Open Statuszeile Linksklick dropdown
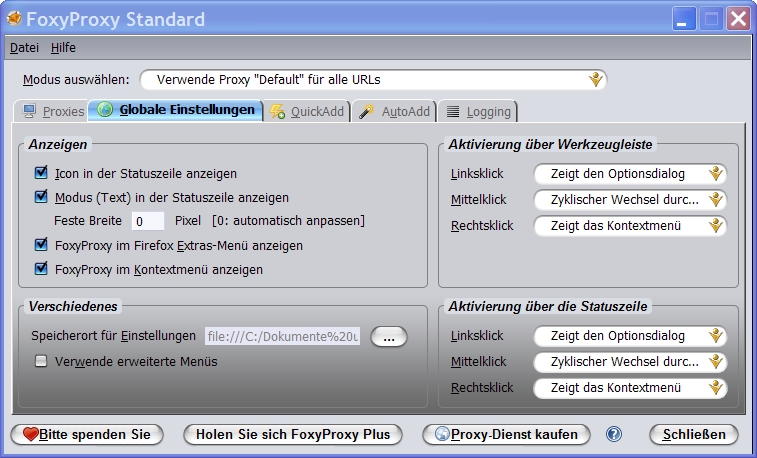 tap(630, 336)
